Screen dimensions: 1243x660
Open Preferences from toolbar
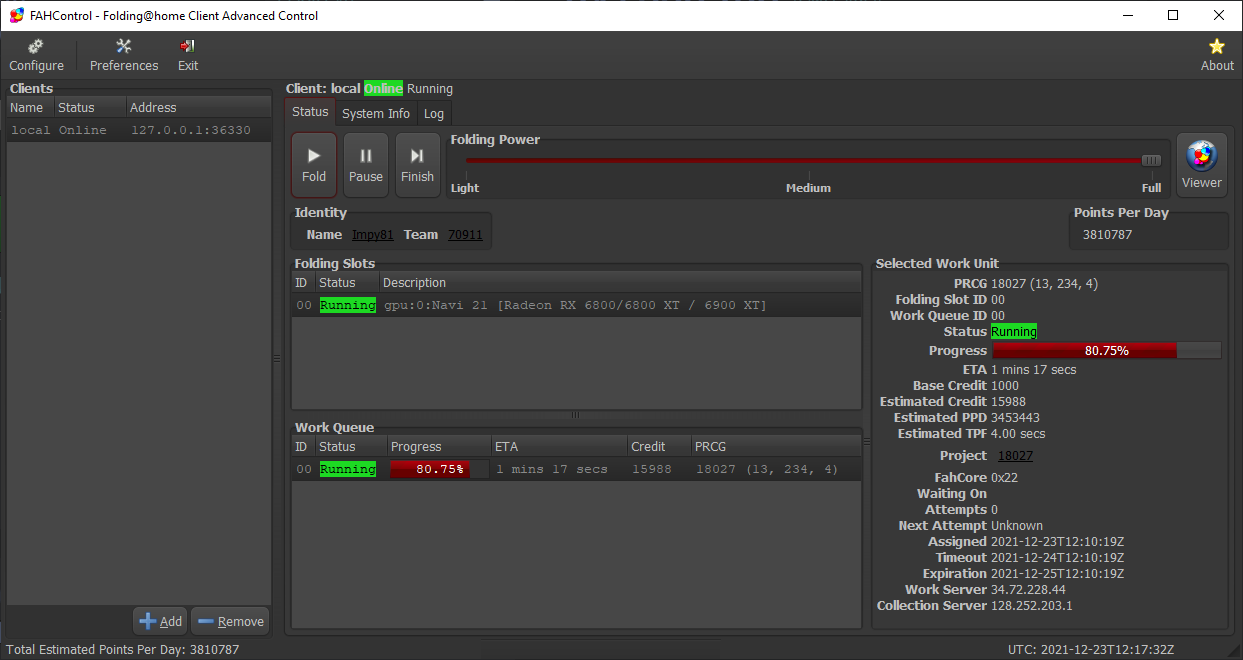click(124, 55)
